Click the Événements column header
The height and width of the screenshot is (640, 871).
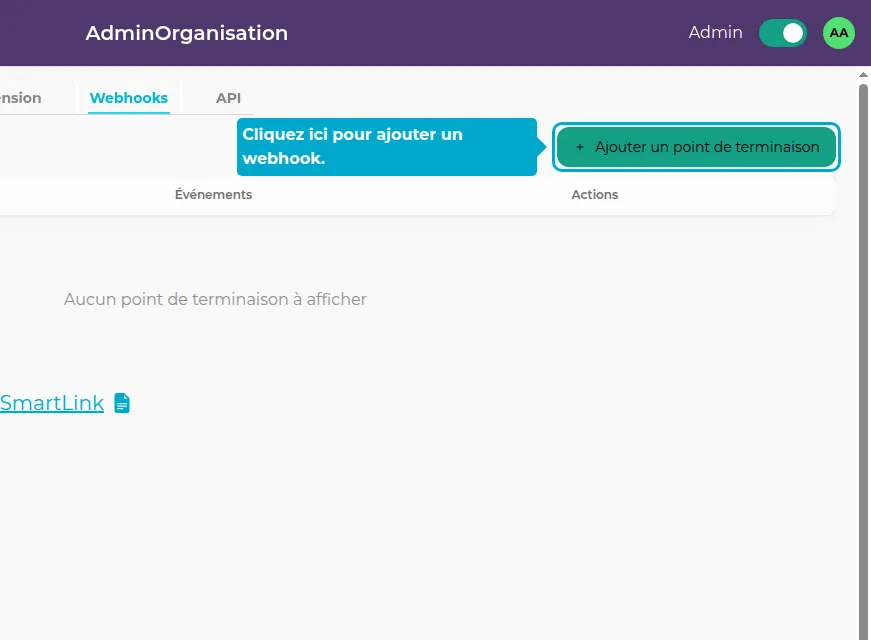pos(213,194)
